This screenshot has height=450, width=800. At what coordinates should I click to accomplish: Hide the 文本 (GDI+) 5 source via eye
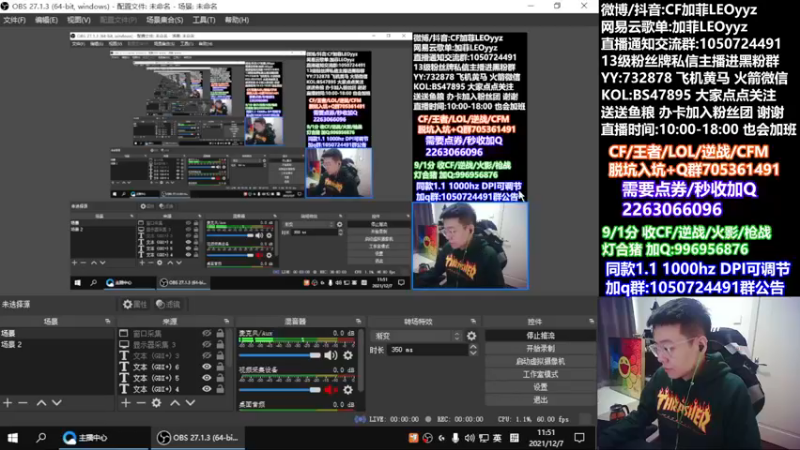[x=207, y=378]
